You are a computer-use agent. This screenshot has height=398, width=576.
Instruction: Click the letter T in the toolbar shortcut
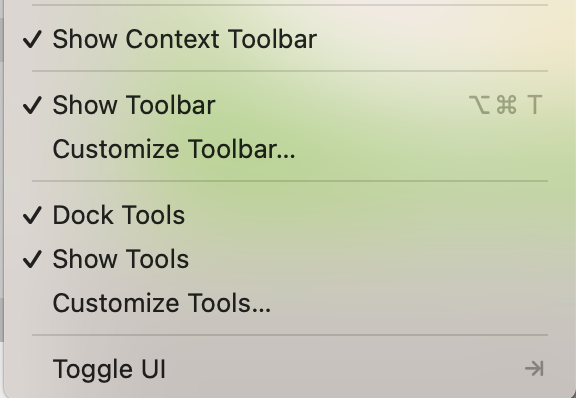[x=534, y=105]
